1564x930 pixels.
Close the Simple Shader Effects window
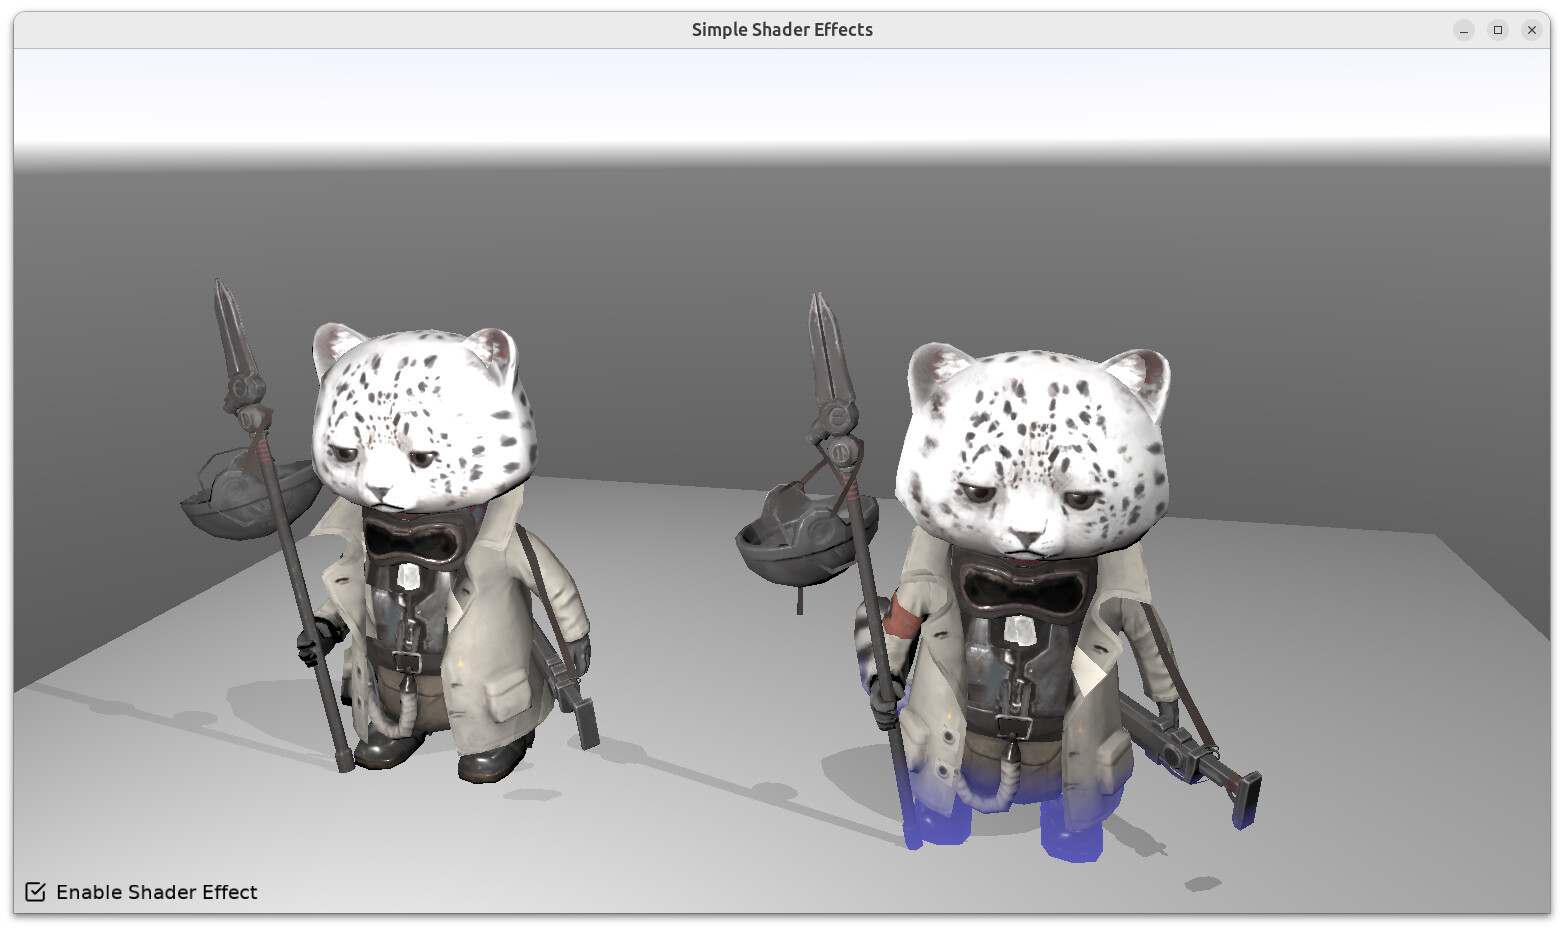[1532, 30]
